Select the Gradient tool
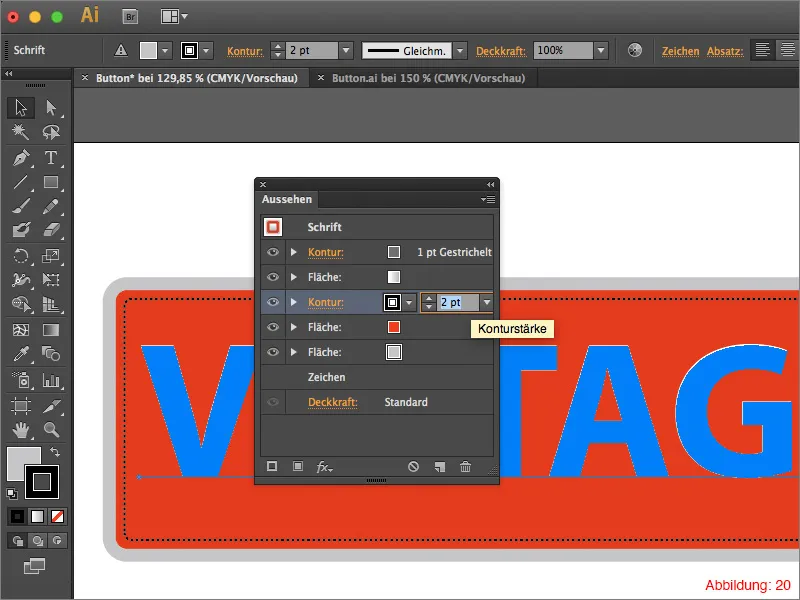This screenshot has height=600, width=800. 51,330
